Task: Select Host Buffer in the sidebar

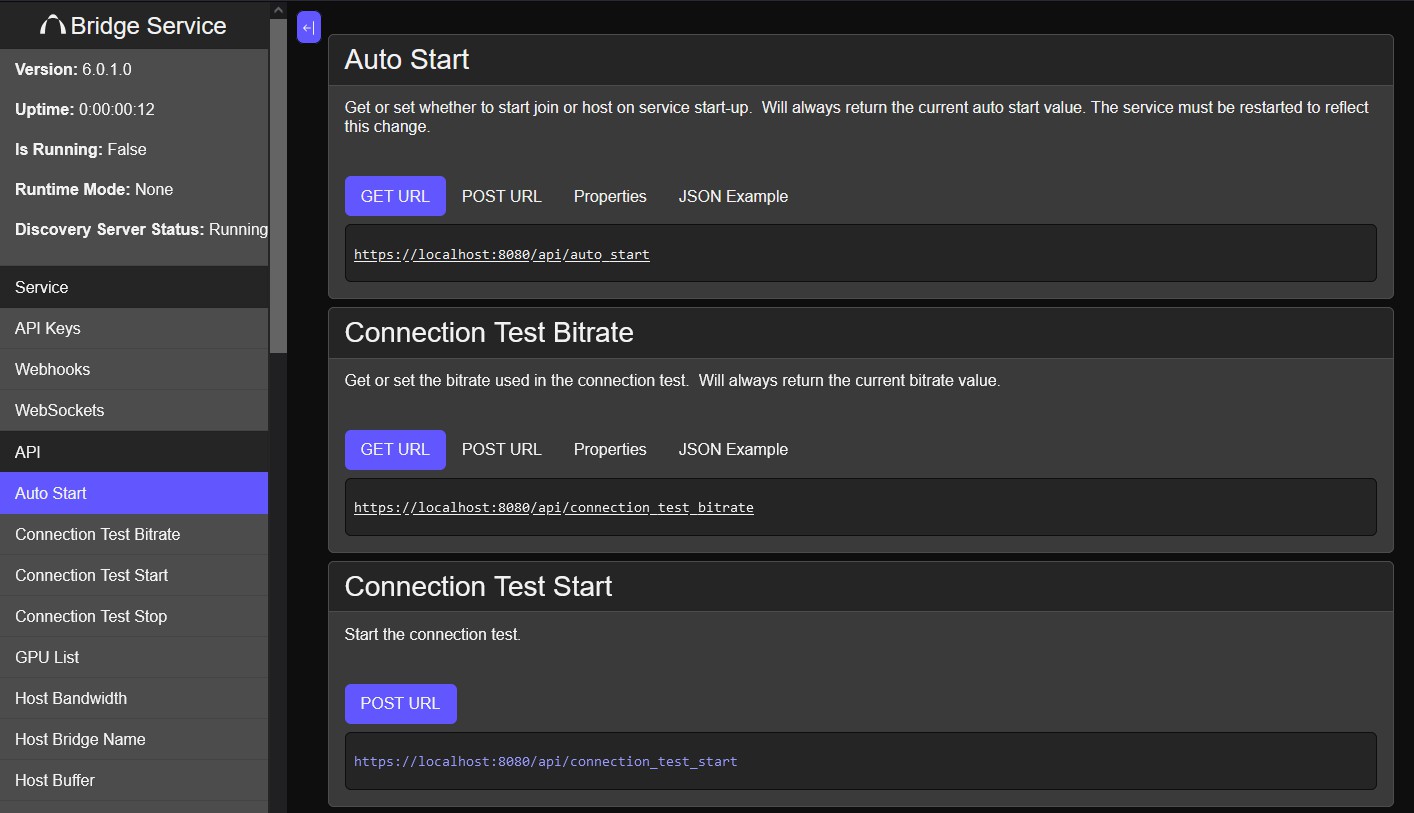Action: pyautogui.click(x=55, y=780)
